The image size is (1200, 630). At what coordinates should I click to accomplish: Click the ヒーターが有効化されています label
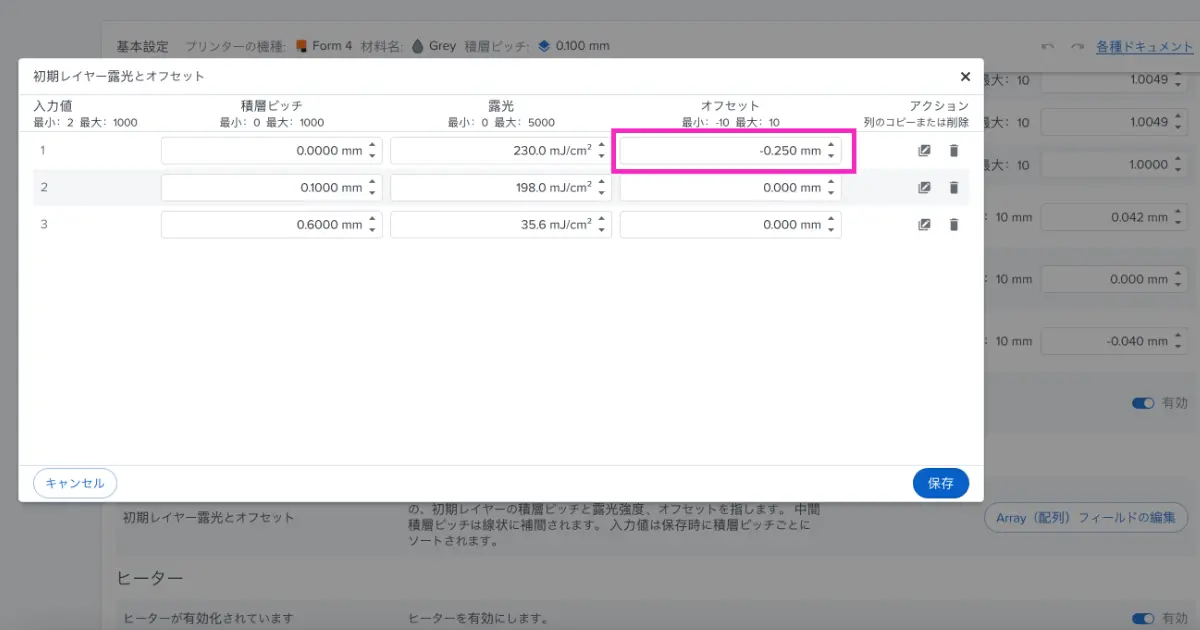208,619
